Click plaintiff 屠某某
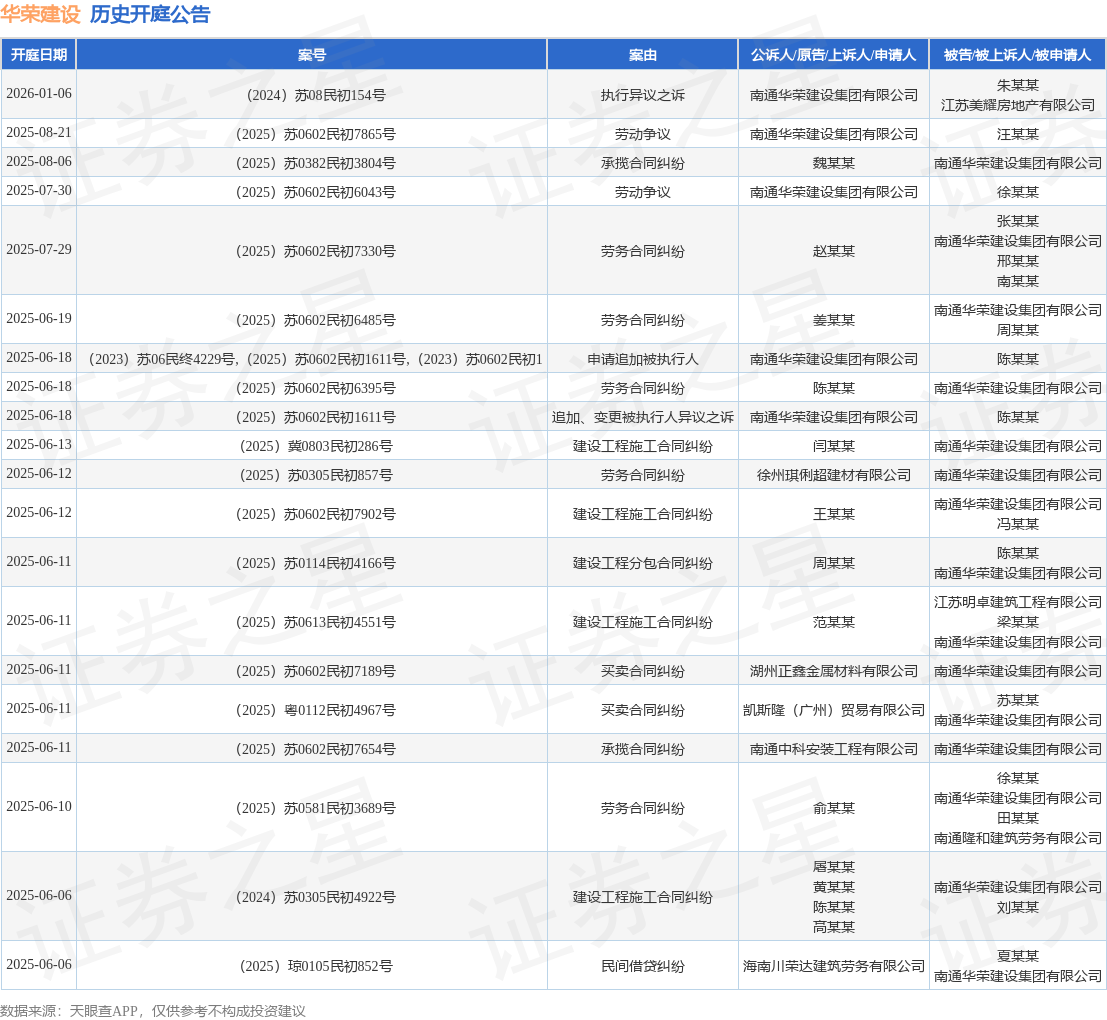Screen dimensions: 1107x1020 click(x=833, y=867)
